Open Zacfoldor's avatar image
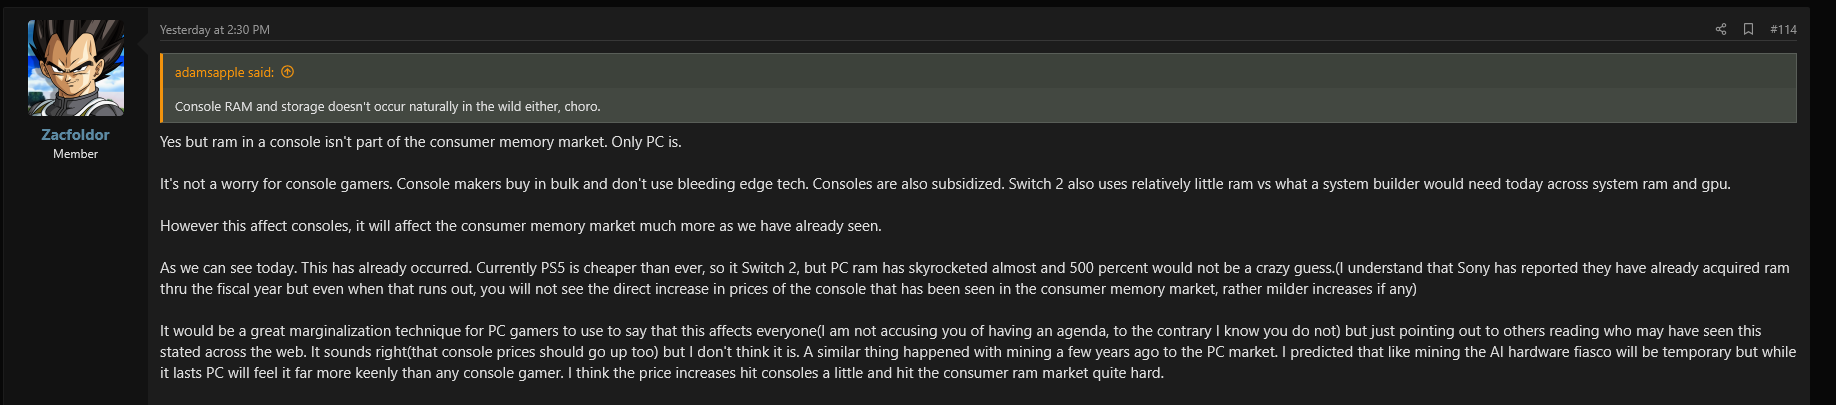1836x405 pixels. (x=76, y=68)
